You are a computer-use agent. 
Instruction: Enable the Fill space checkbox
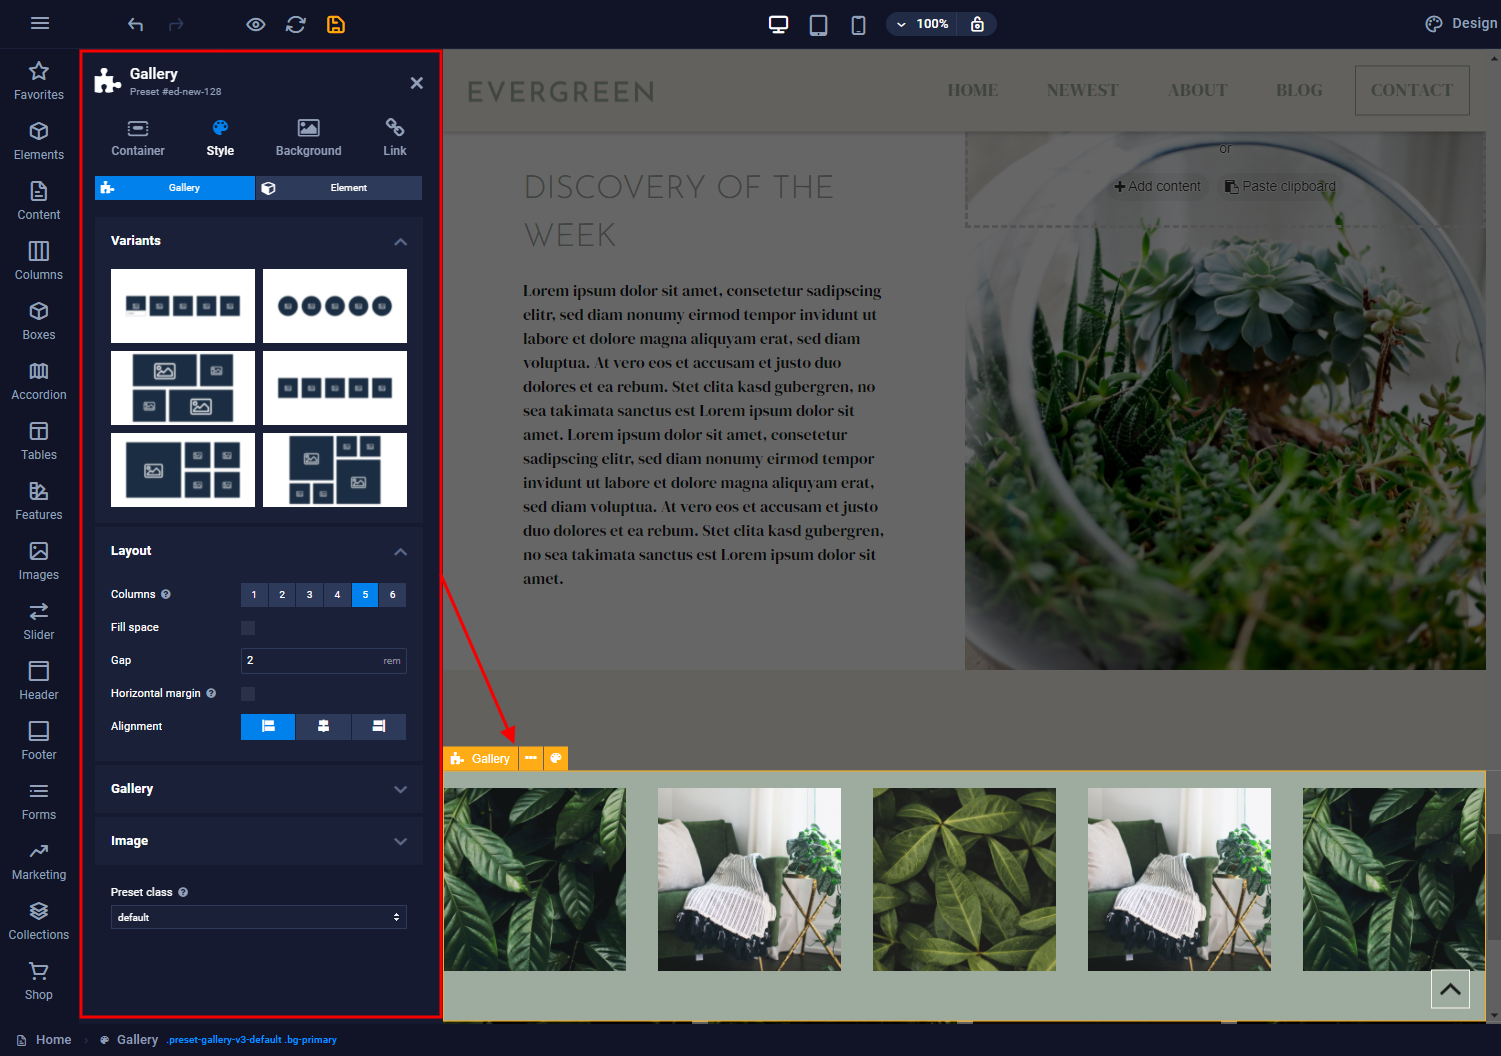tap(248, 628)
